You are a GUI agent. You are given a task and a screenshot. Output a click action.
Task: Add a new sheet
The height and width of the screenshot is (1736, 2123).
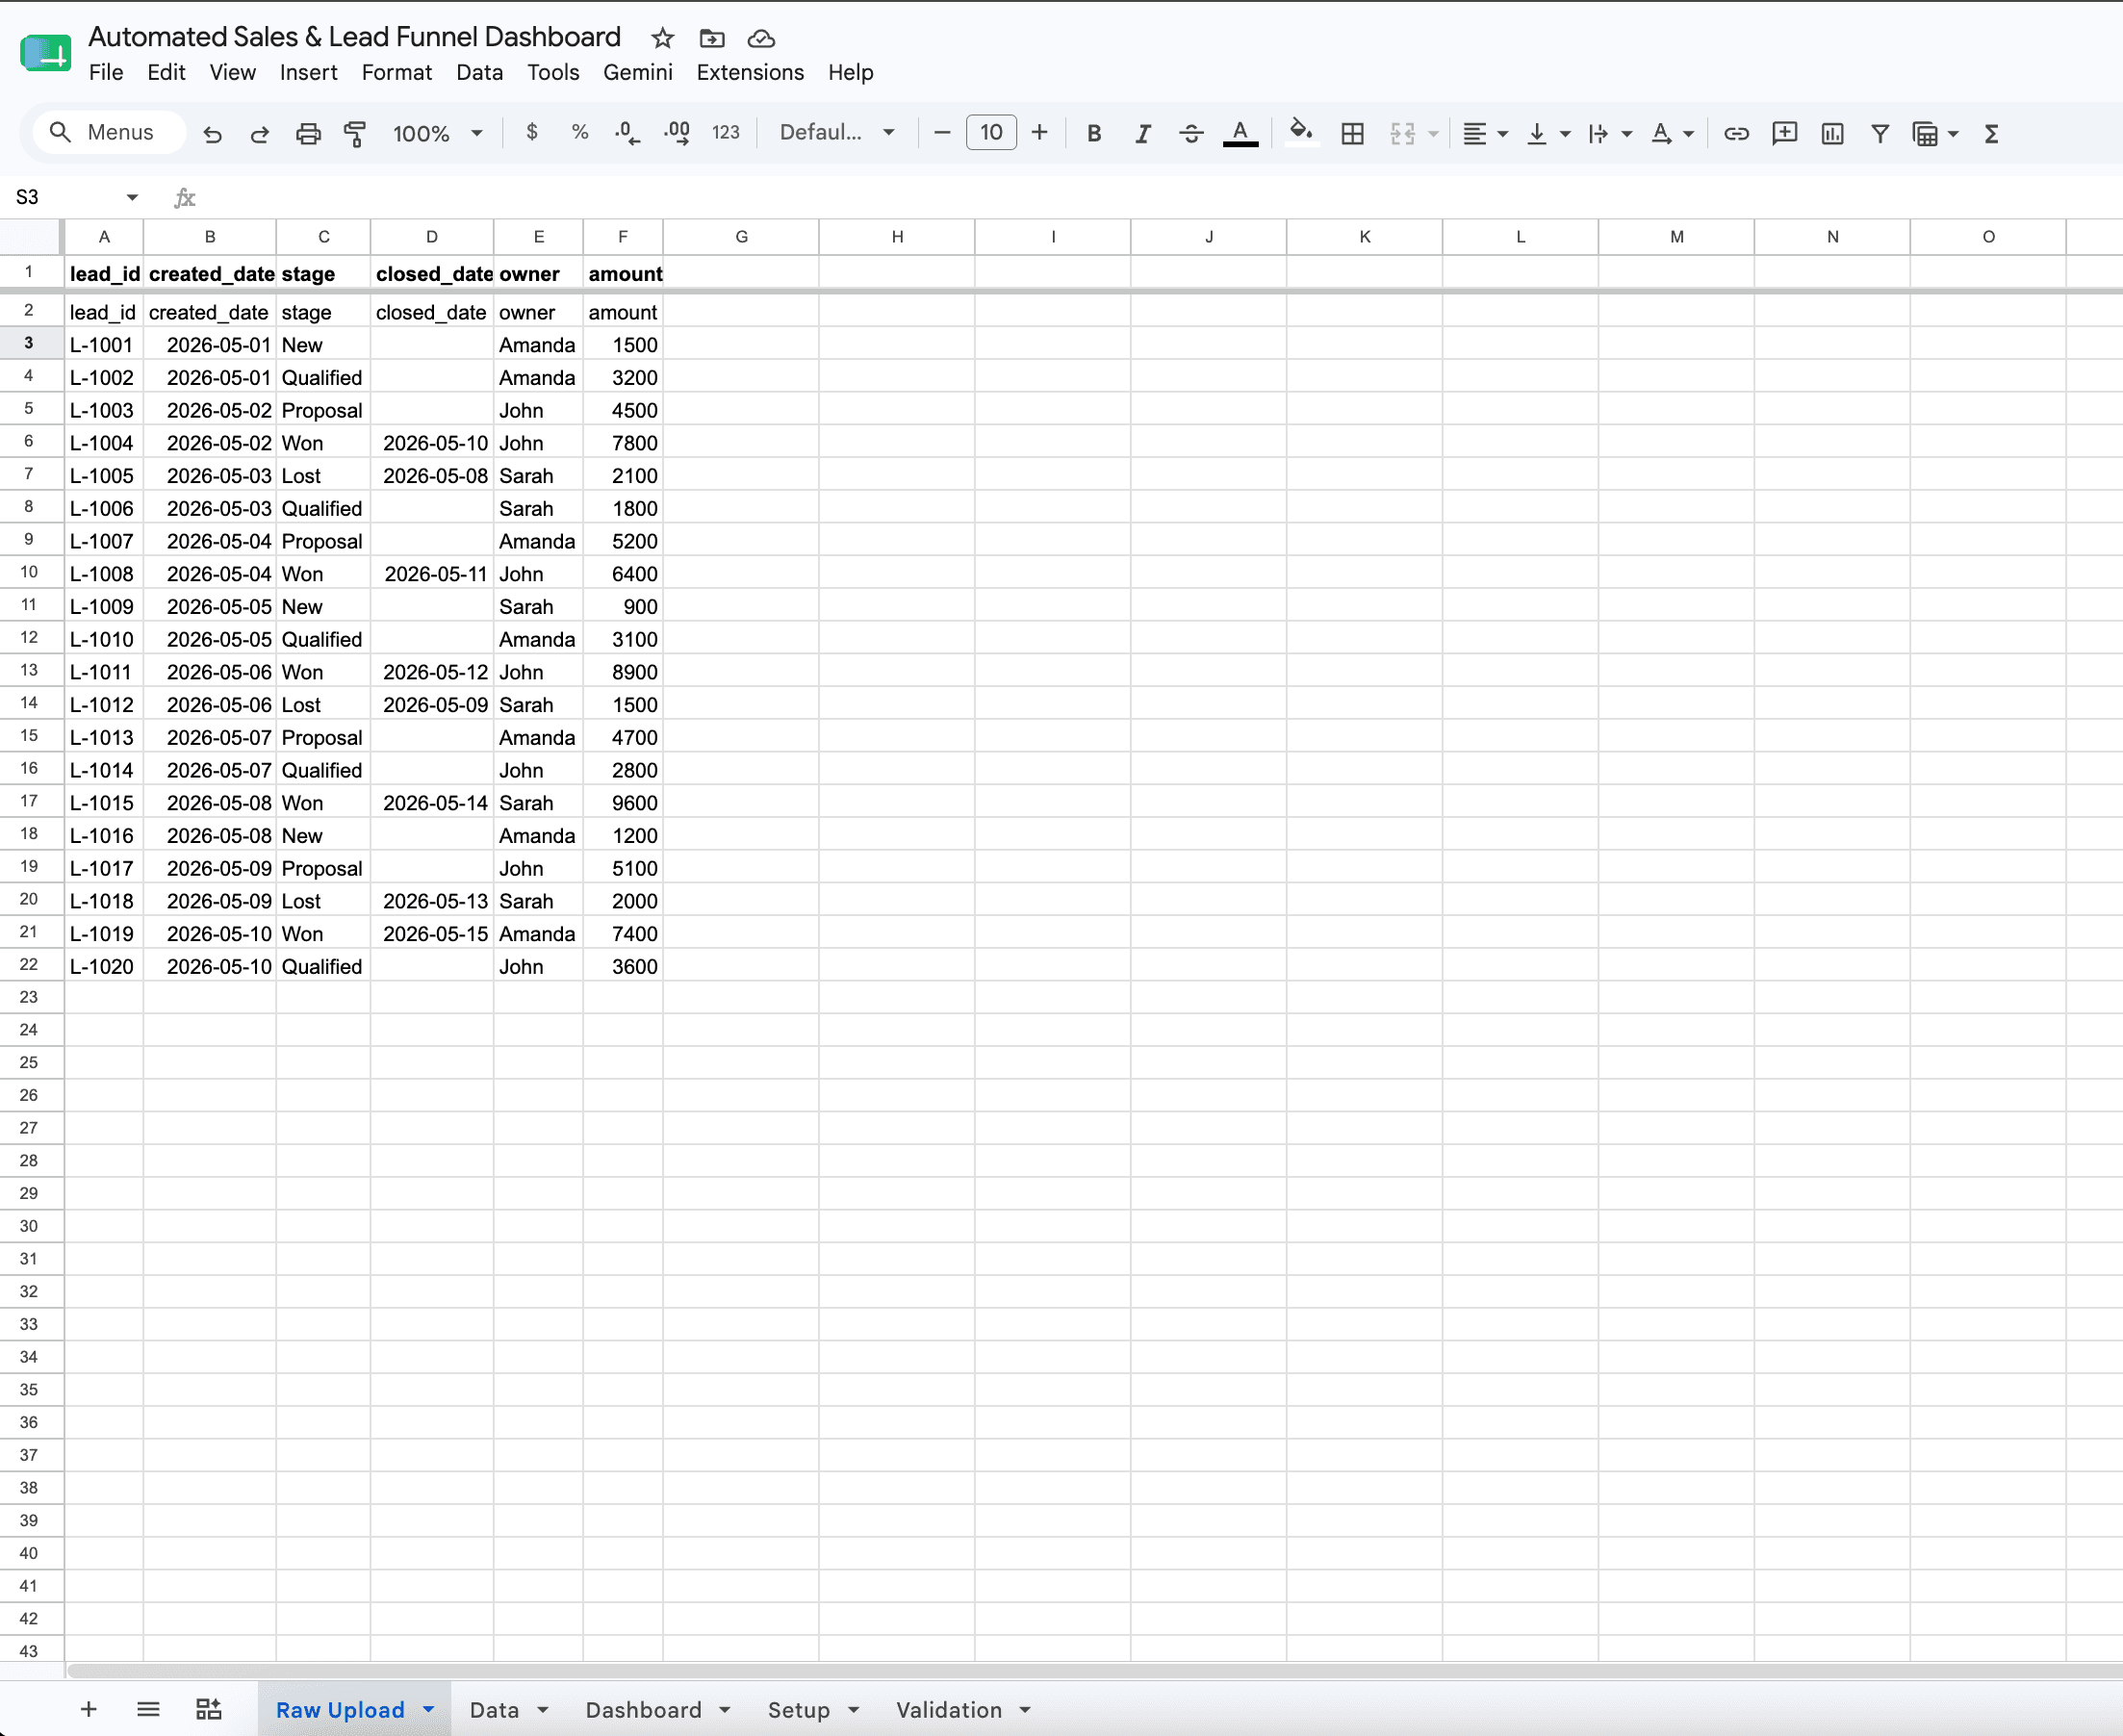(x=88, y=1709)
